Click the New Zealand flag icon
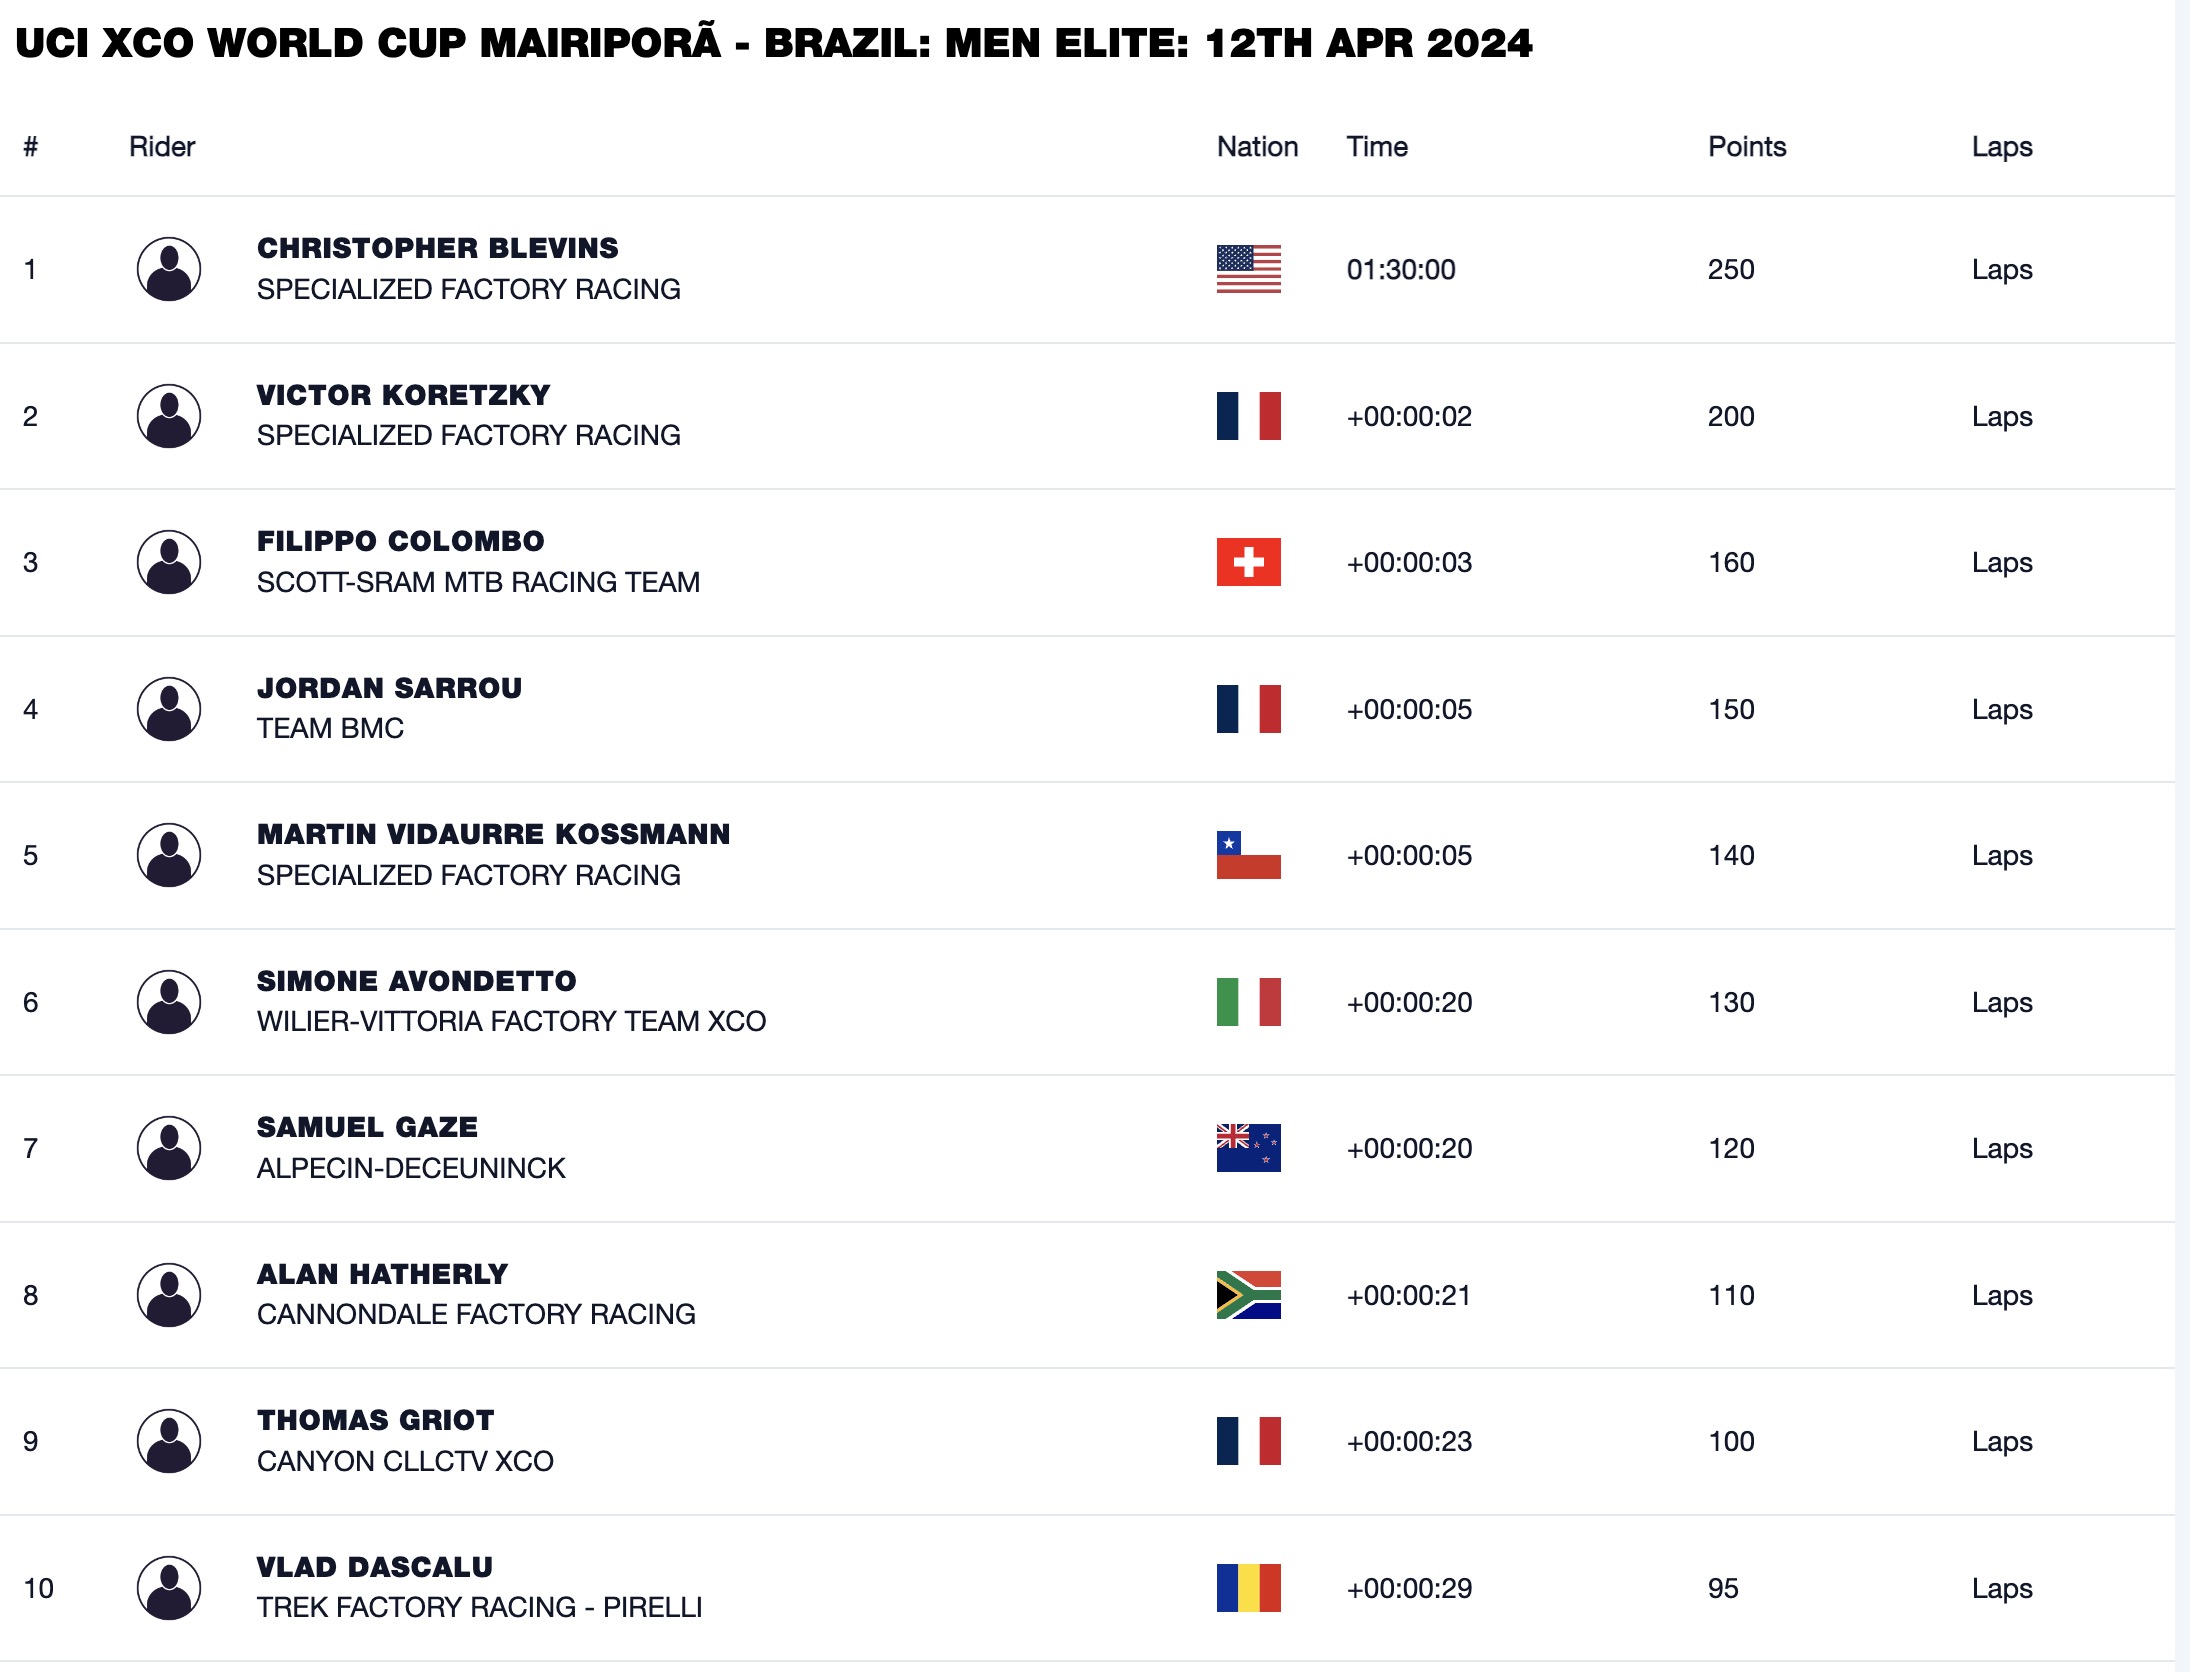2190x1672 pixels. (1248, 1148)
